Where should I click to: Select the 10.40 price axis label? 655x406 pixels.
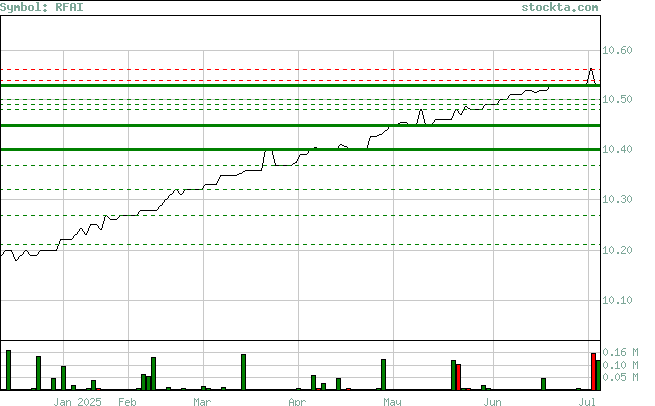(617, 149)
